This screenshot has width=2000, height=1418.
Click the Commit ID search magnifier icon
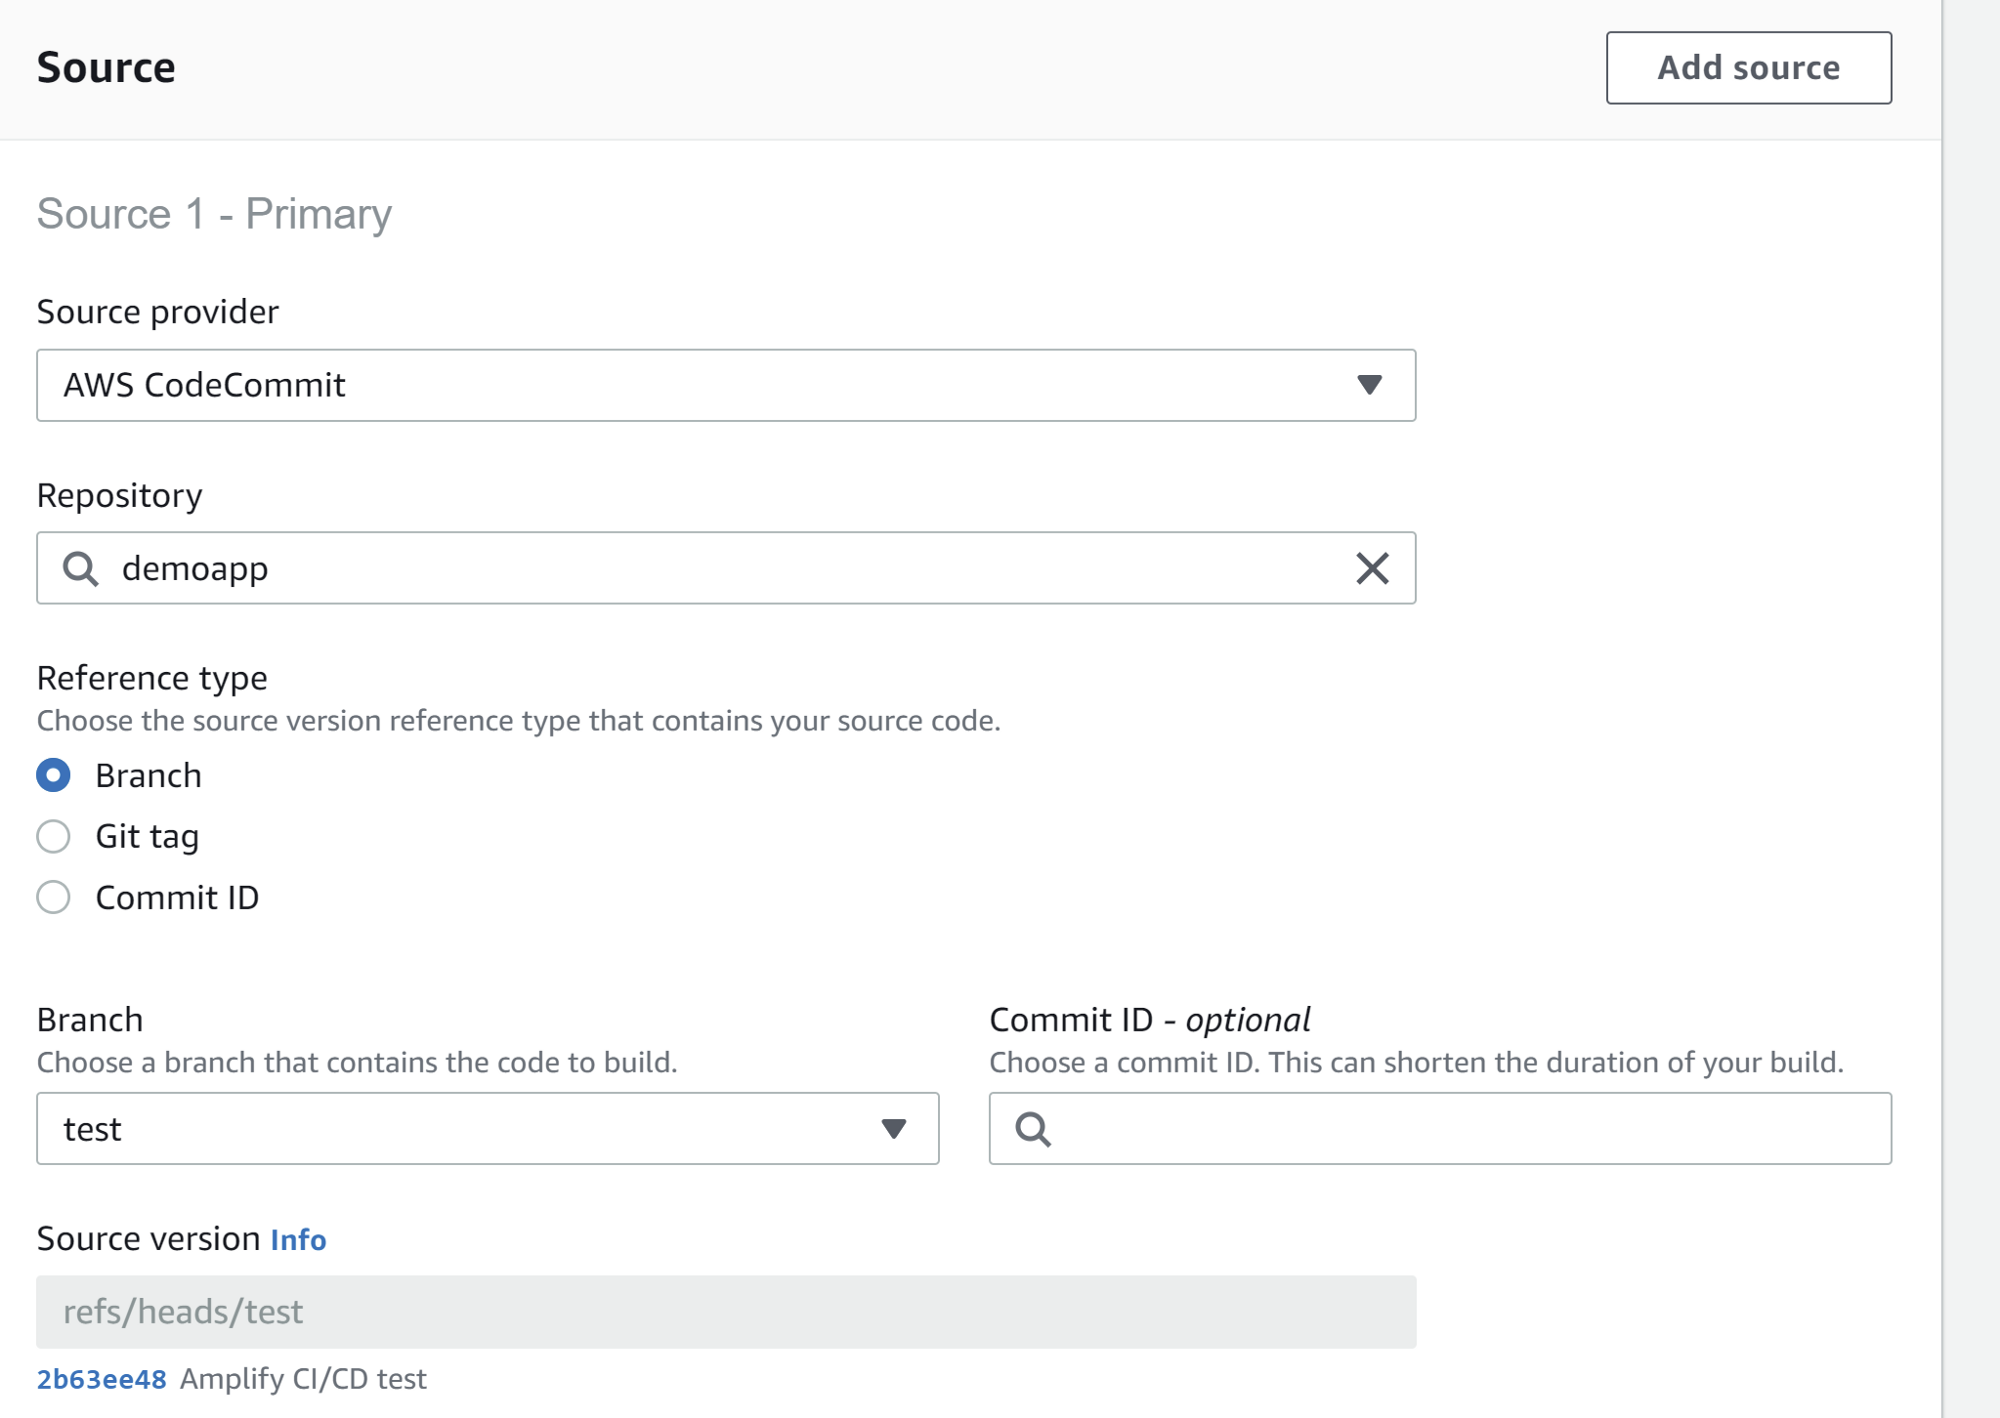click(1033, 1128)
